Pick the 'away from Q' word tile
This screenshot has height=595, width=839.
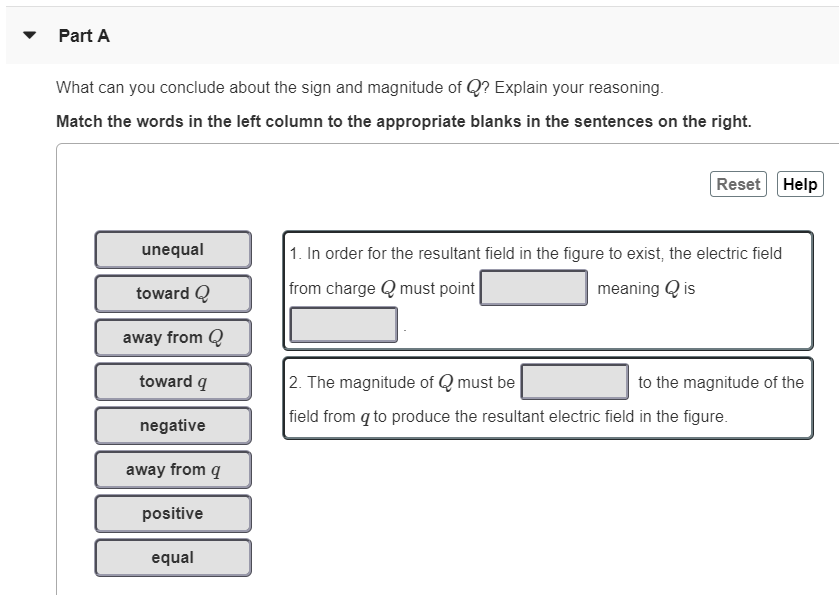172,337
